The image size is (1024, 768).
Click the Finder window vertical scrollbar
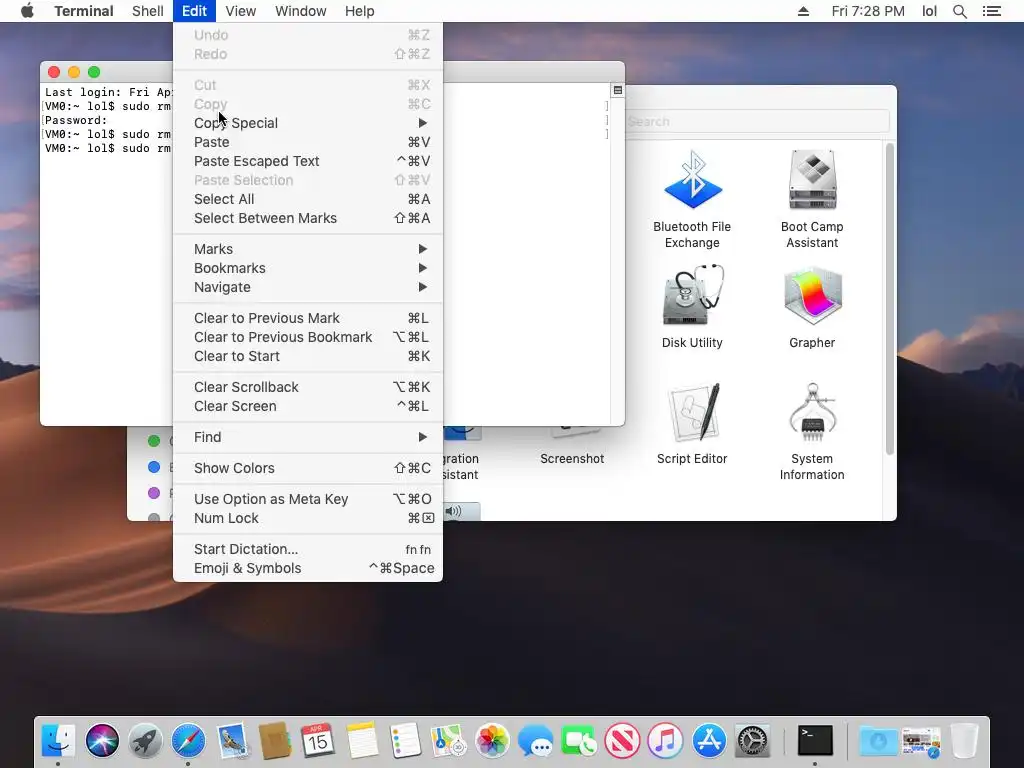tap(889, 299)
